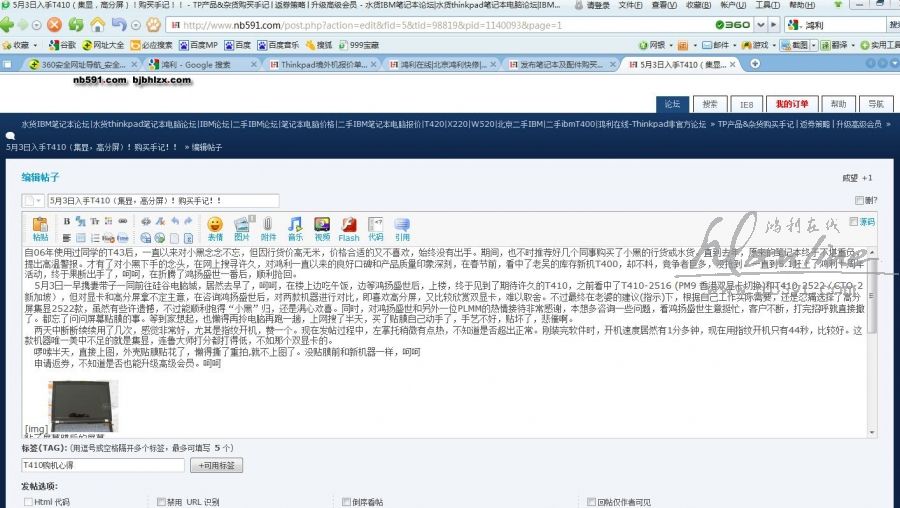Enable 回帖仅作者可见 checkbox
The image size is (900, 508).
click(591, 502)
